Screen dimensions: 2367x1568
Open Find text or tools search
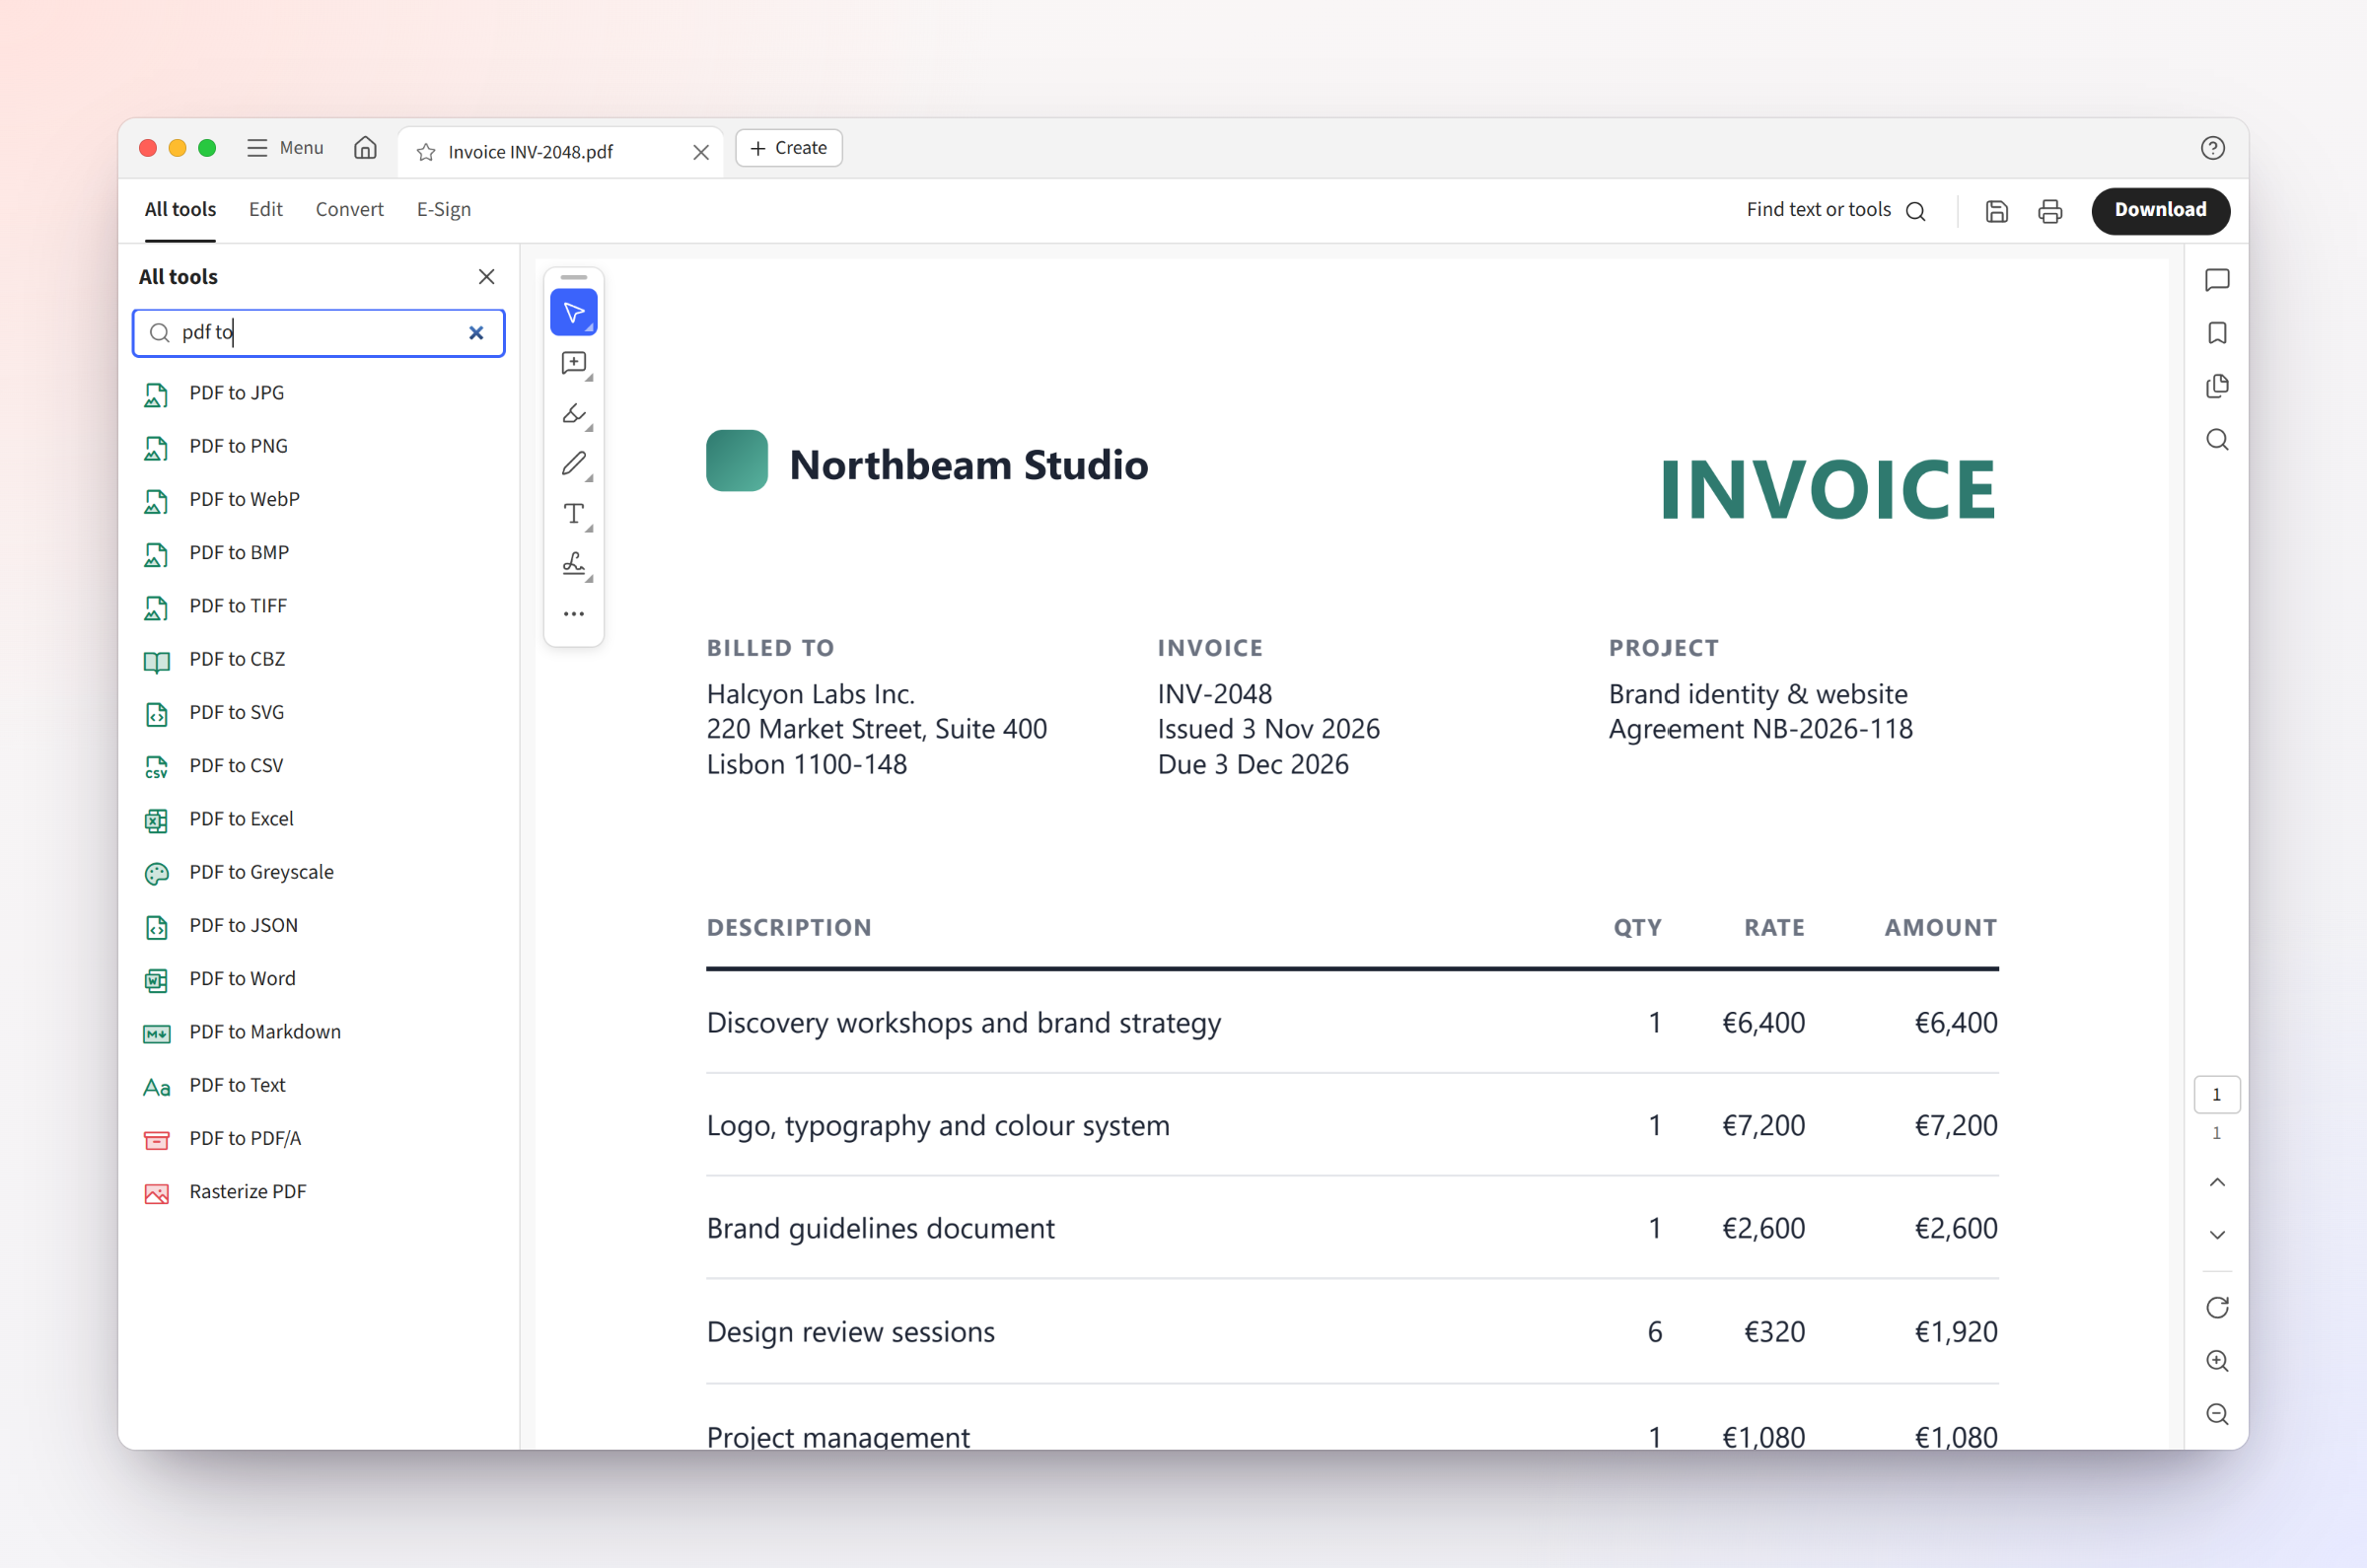pos(1836,210)
